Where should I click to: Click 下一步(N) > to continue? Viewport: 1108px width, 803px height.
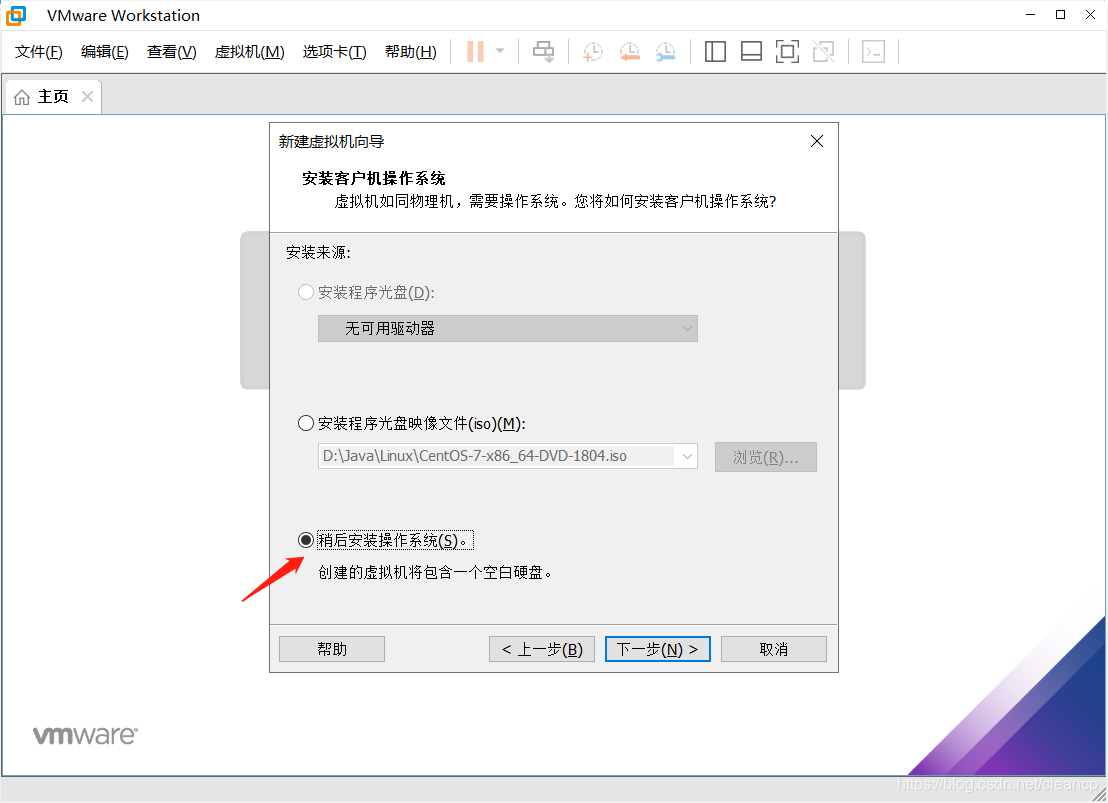657,649
